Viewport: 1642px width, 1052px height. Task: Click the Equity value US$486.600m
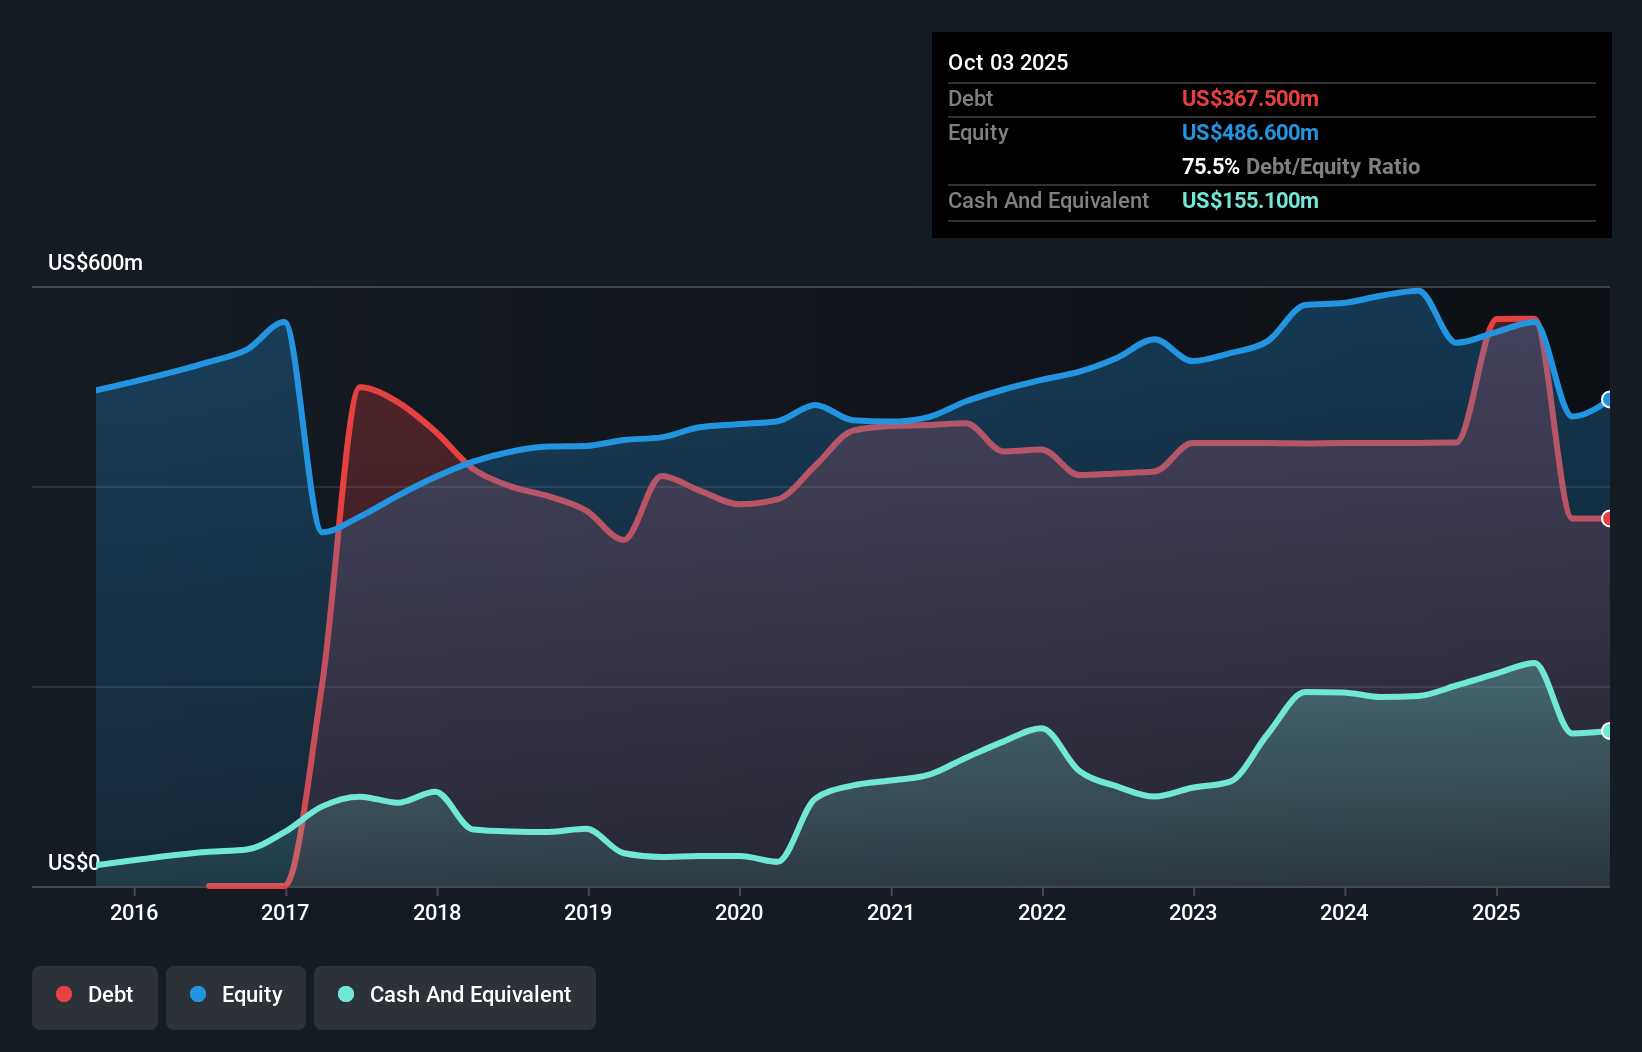click(x=1250, y=132)
